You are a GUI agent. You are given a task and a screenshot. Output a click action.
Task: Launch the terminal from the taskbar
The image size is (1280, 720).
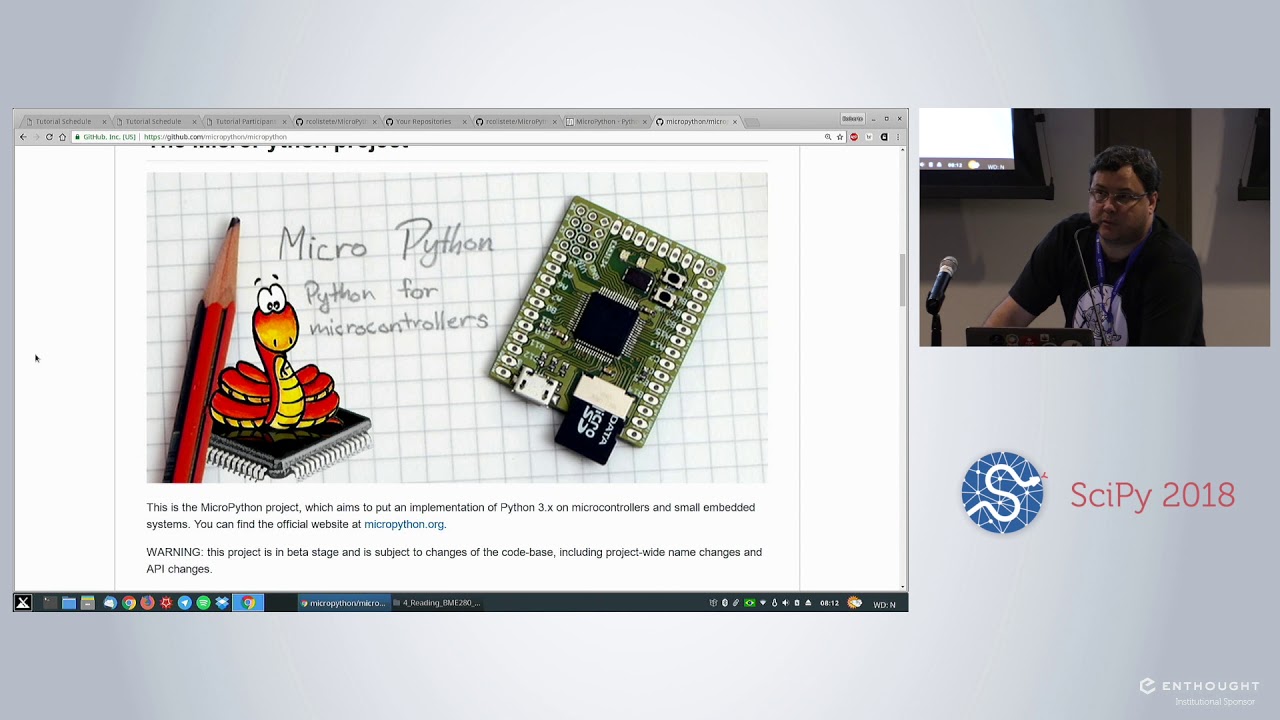coord(50,603)
